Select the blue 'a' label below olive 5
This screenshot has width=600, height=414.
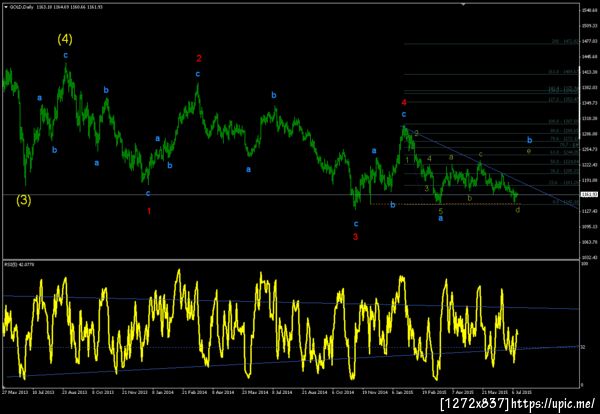tap(440, 218)
